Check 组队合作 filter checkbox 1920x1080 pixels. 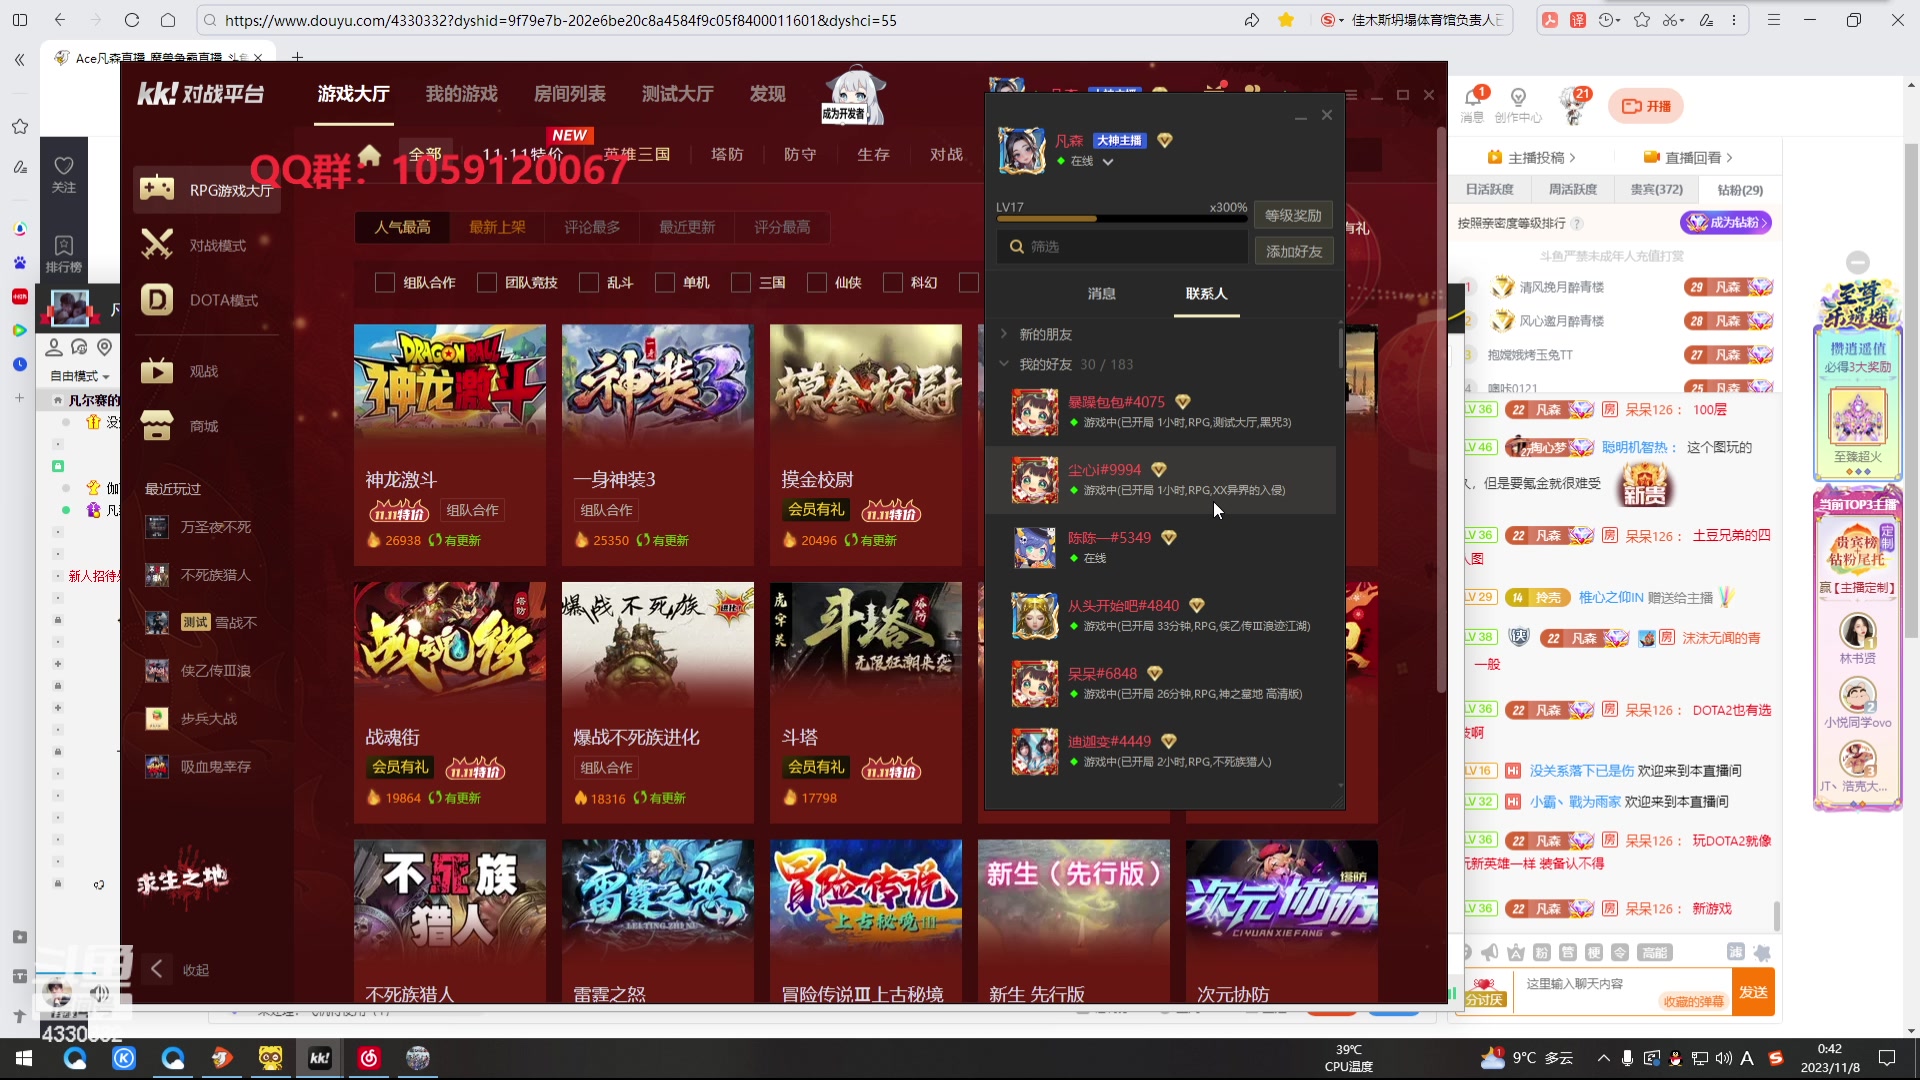384,283
